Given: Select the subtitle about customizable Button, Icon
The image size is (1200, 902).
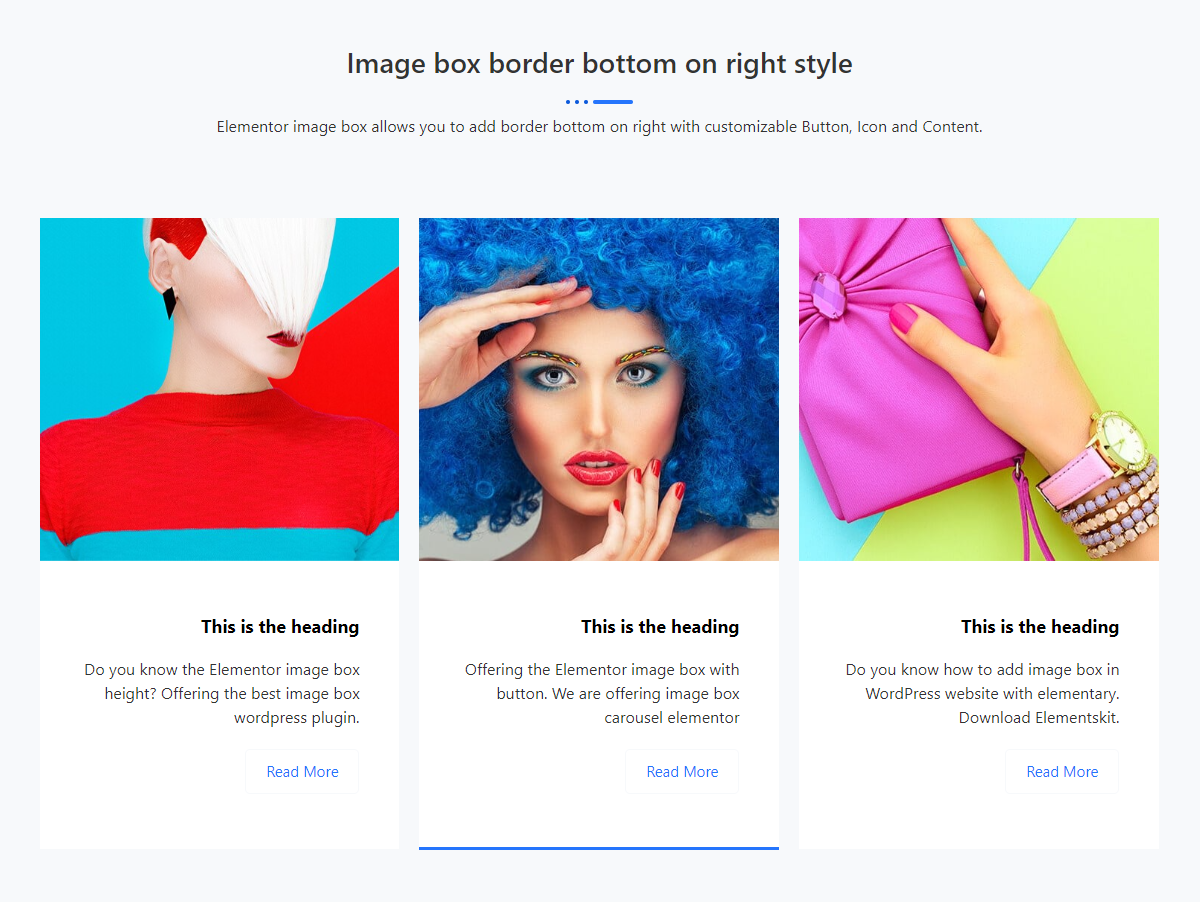Looking at the screenshot, I should click(x=600, y=127).
